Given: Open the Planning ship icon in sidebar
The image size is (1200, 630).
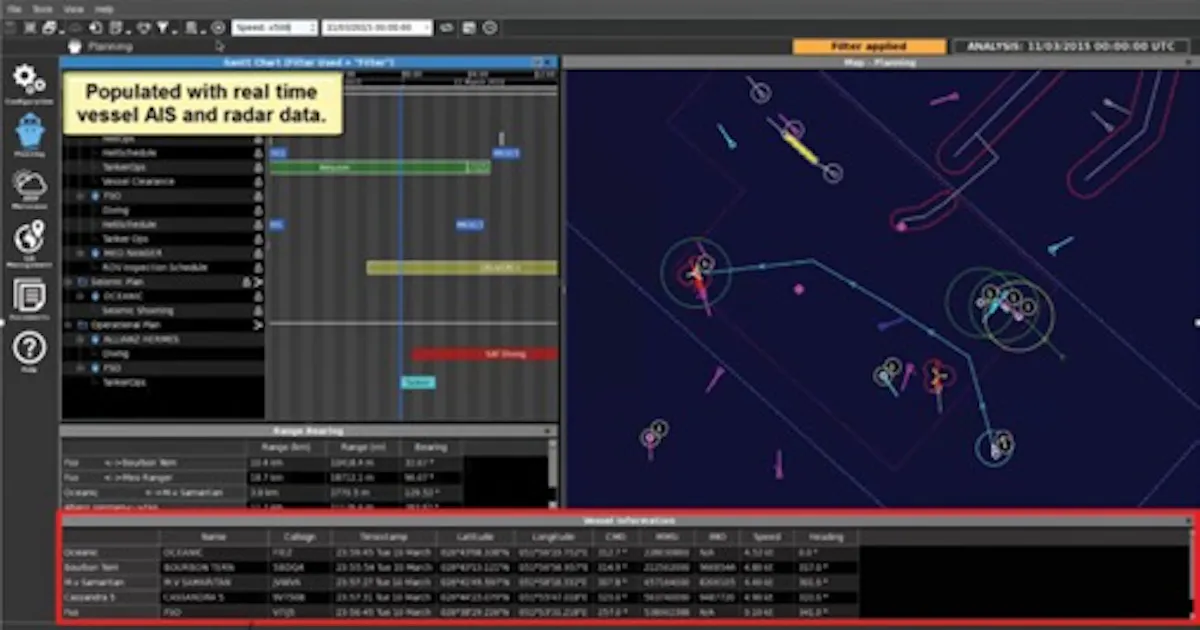Looking at the screenshot, I should (x=30, y=134).
